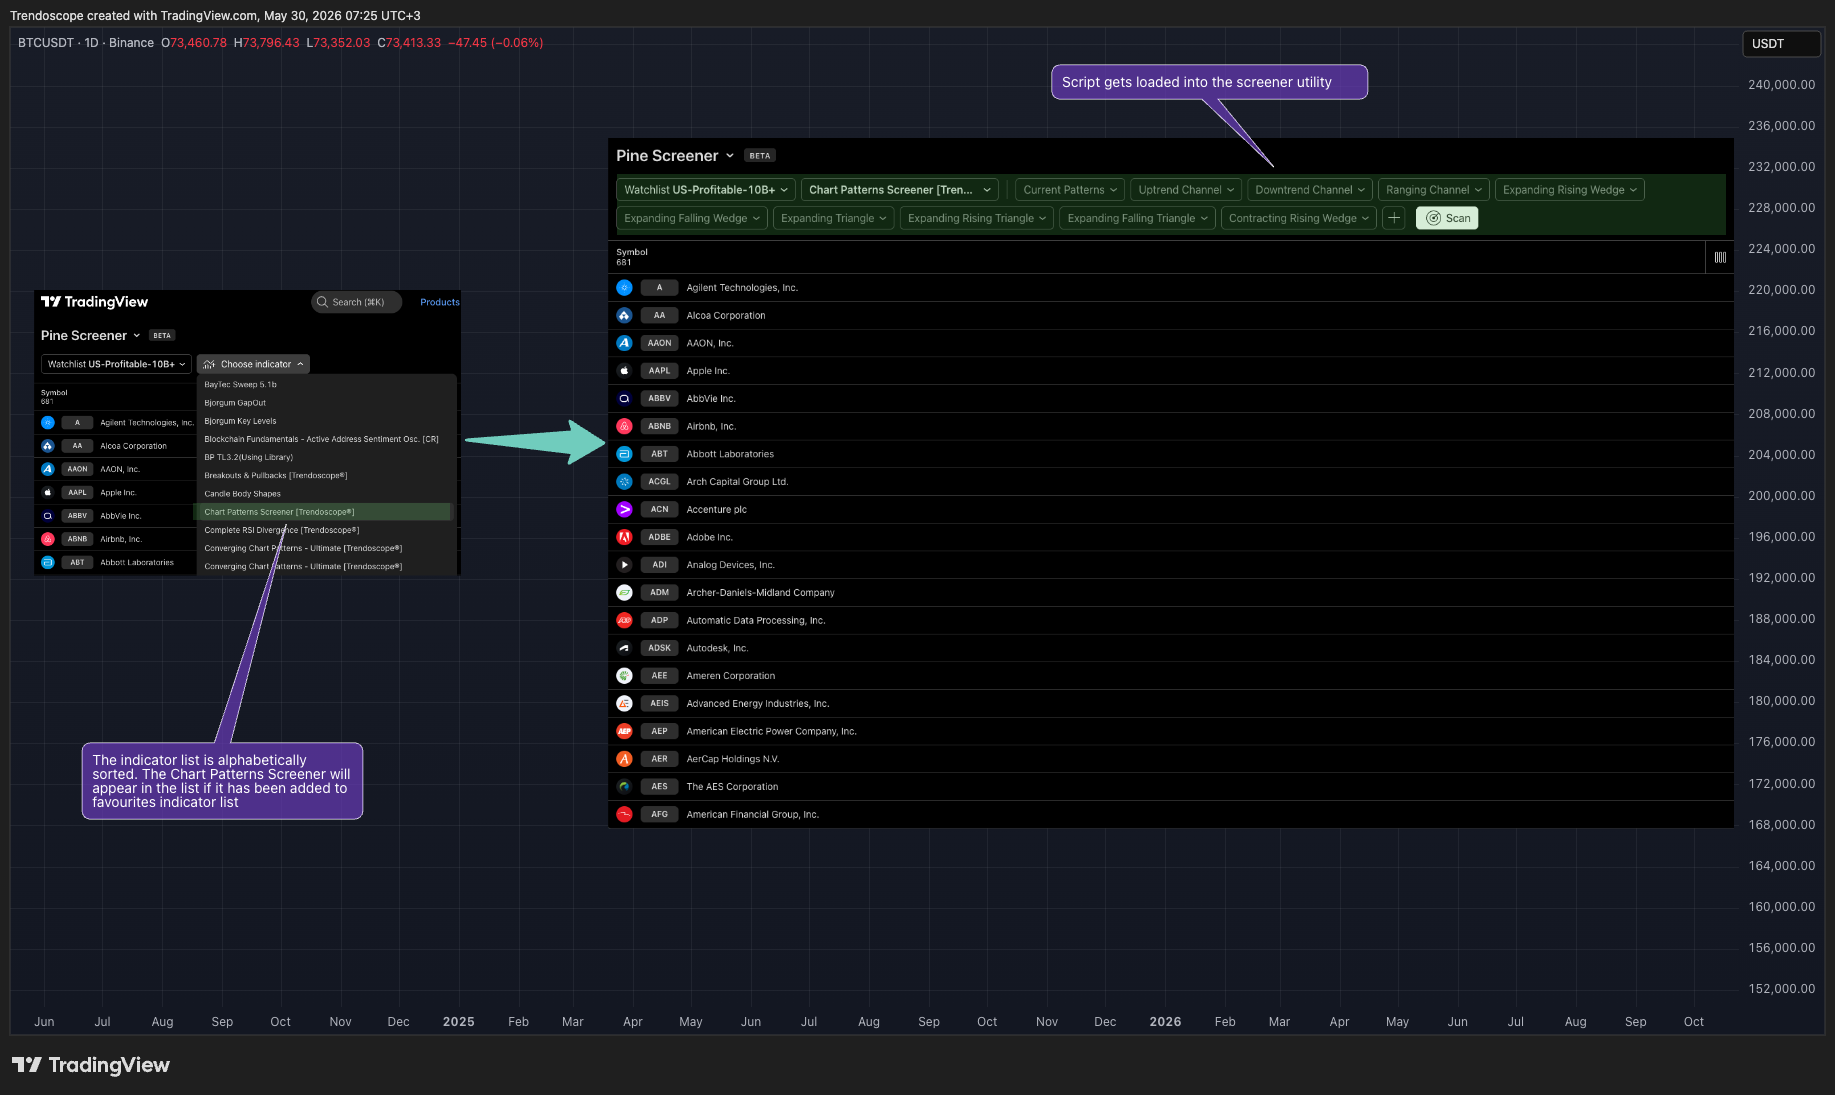
Task: Click the AerCap Holdings logo icon
Action: 624,759
